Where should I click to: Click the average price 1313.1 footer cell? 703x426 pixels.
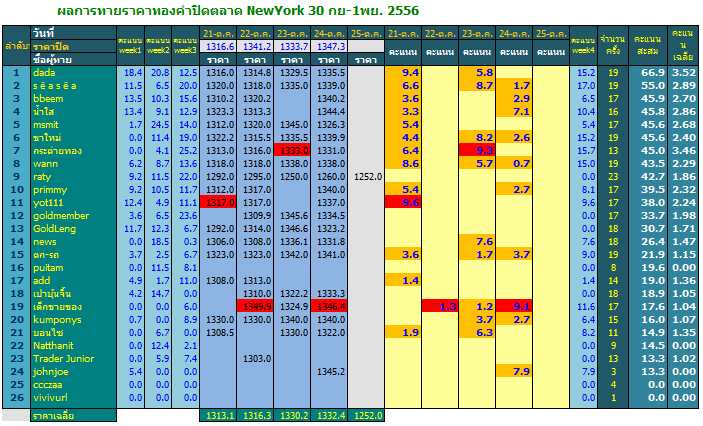[x=218, y=416]
